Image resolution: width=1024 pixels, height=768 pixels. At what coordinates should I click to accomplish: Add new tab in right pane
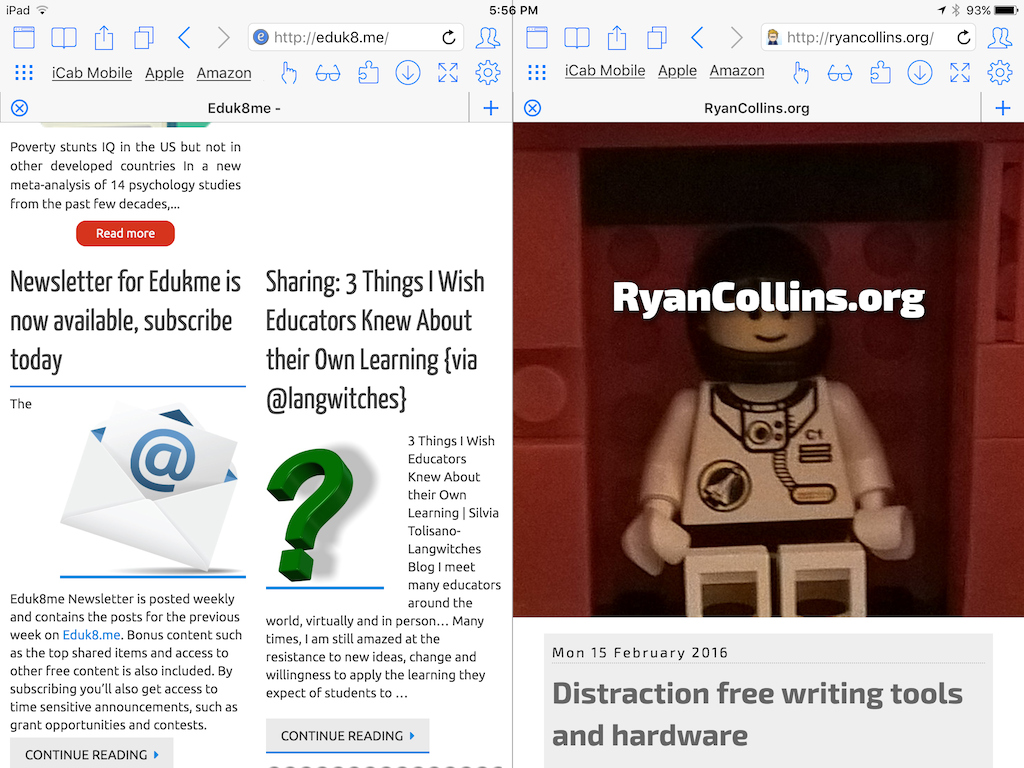1003,108
